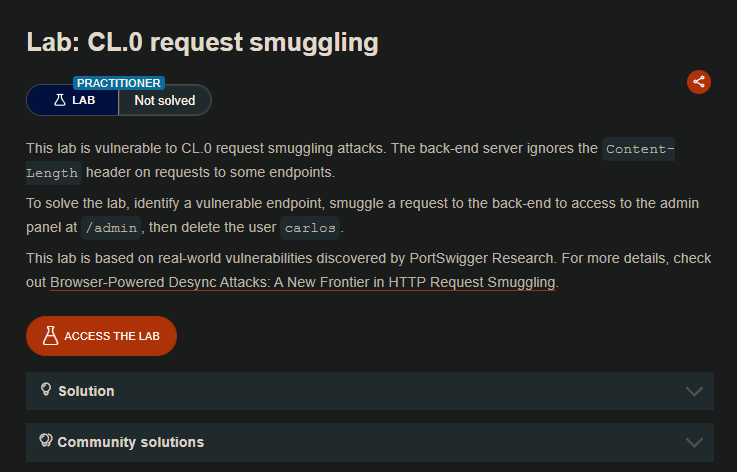Click the flask icon in the LAB badge
This screenshot has height=472, width=737.
click(60, 100)
